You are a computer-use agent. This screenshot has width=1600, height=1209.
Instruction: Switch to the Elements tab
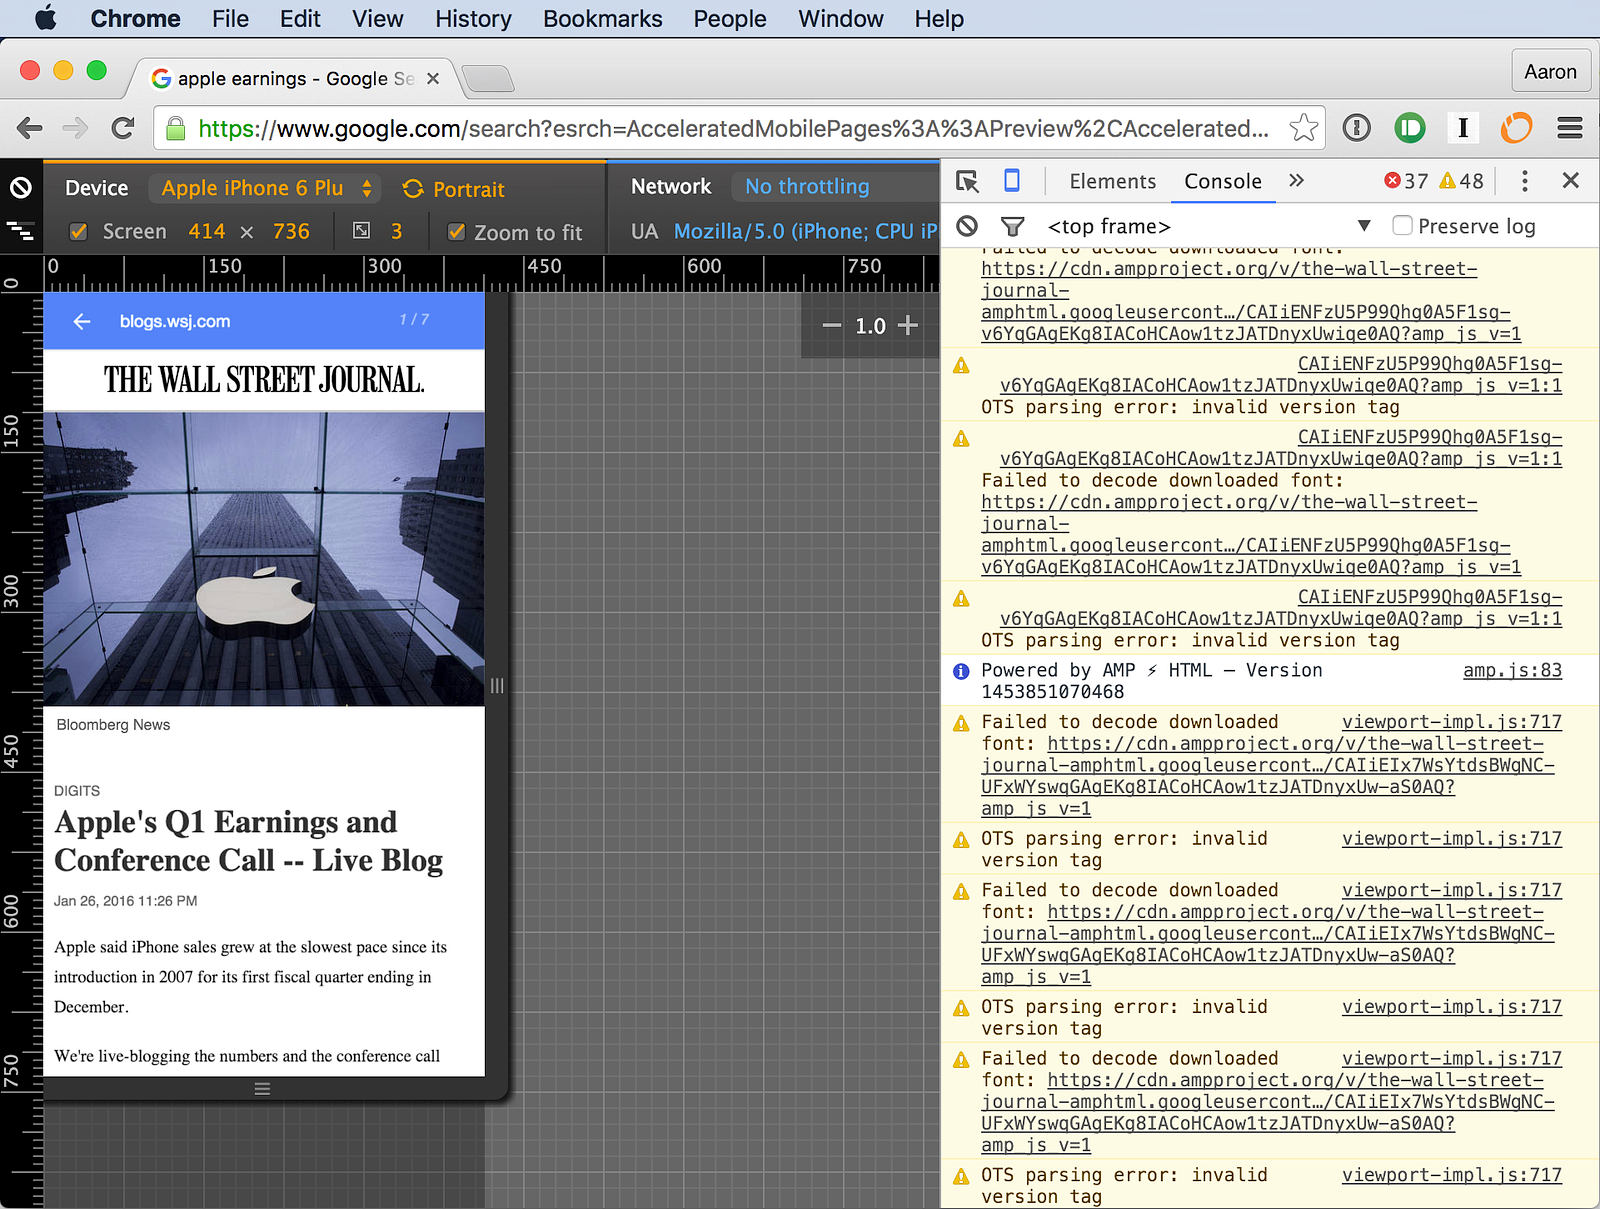click(1112, 181)
